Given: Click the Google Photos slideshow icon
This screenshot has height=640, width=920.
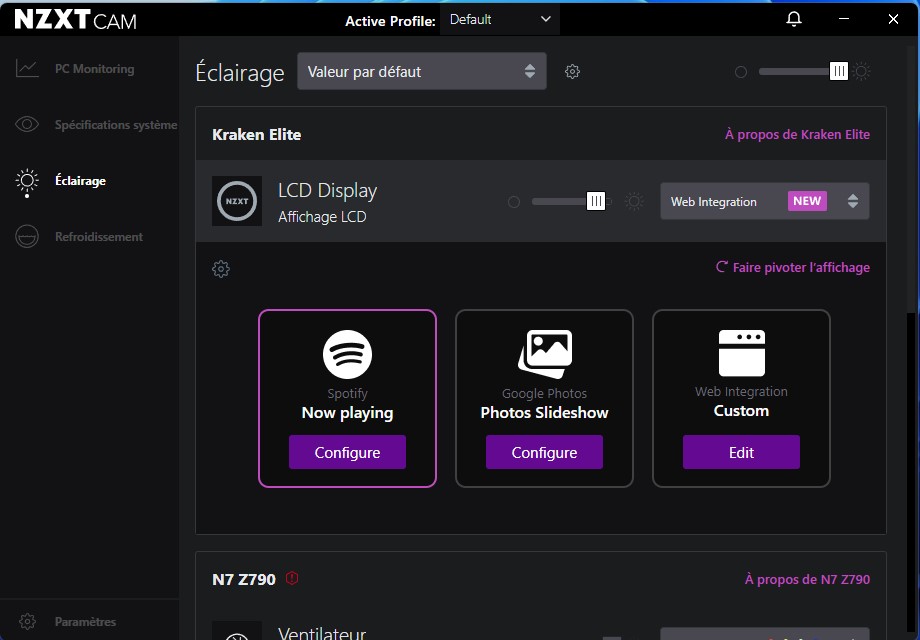Looking at the screenshot, I should point(544,353).
